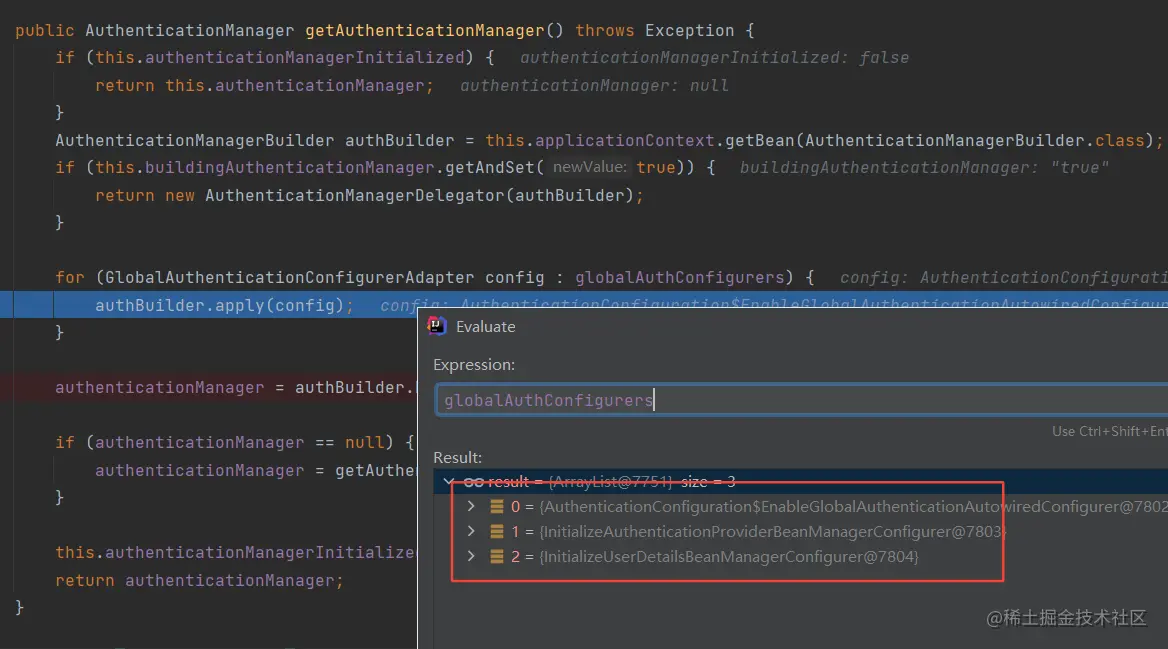Image resolution: width=1168 pixels, height=649 pixels.
Task: Click the newValue: parameter hint
Action: tap(589, 167)
